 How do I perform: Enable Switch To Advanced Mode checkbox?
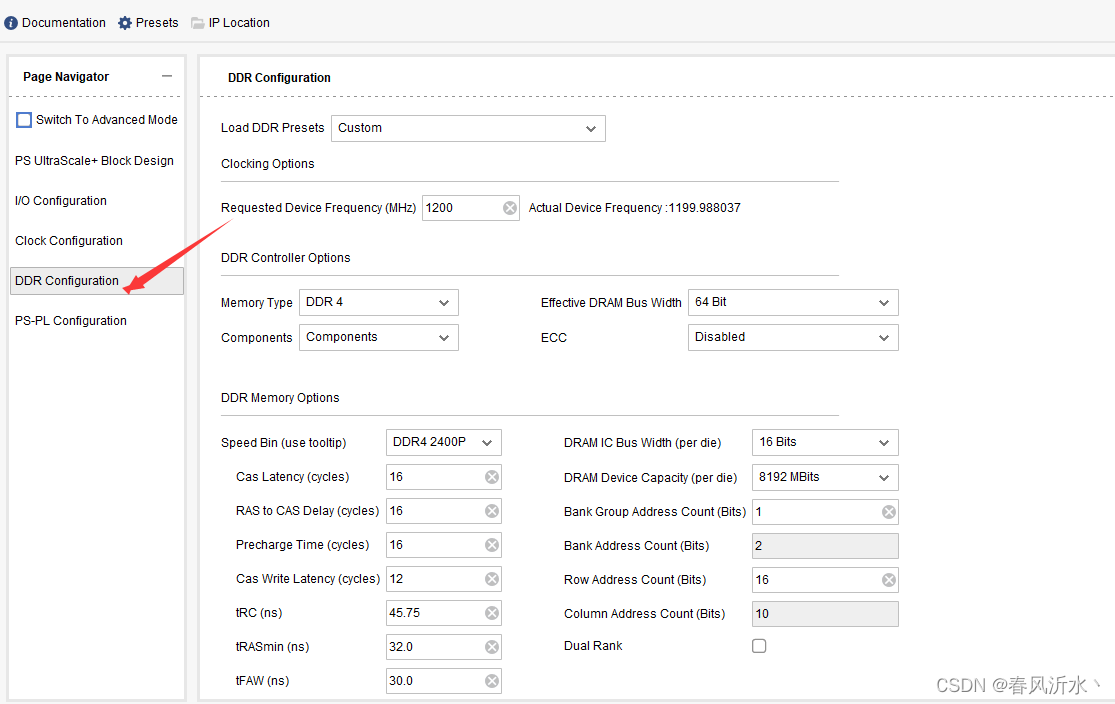pyautogui.click(x=24, y=120)
